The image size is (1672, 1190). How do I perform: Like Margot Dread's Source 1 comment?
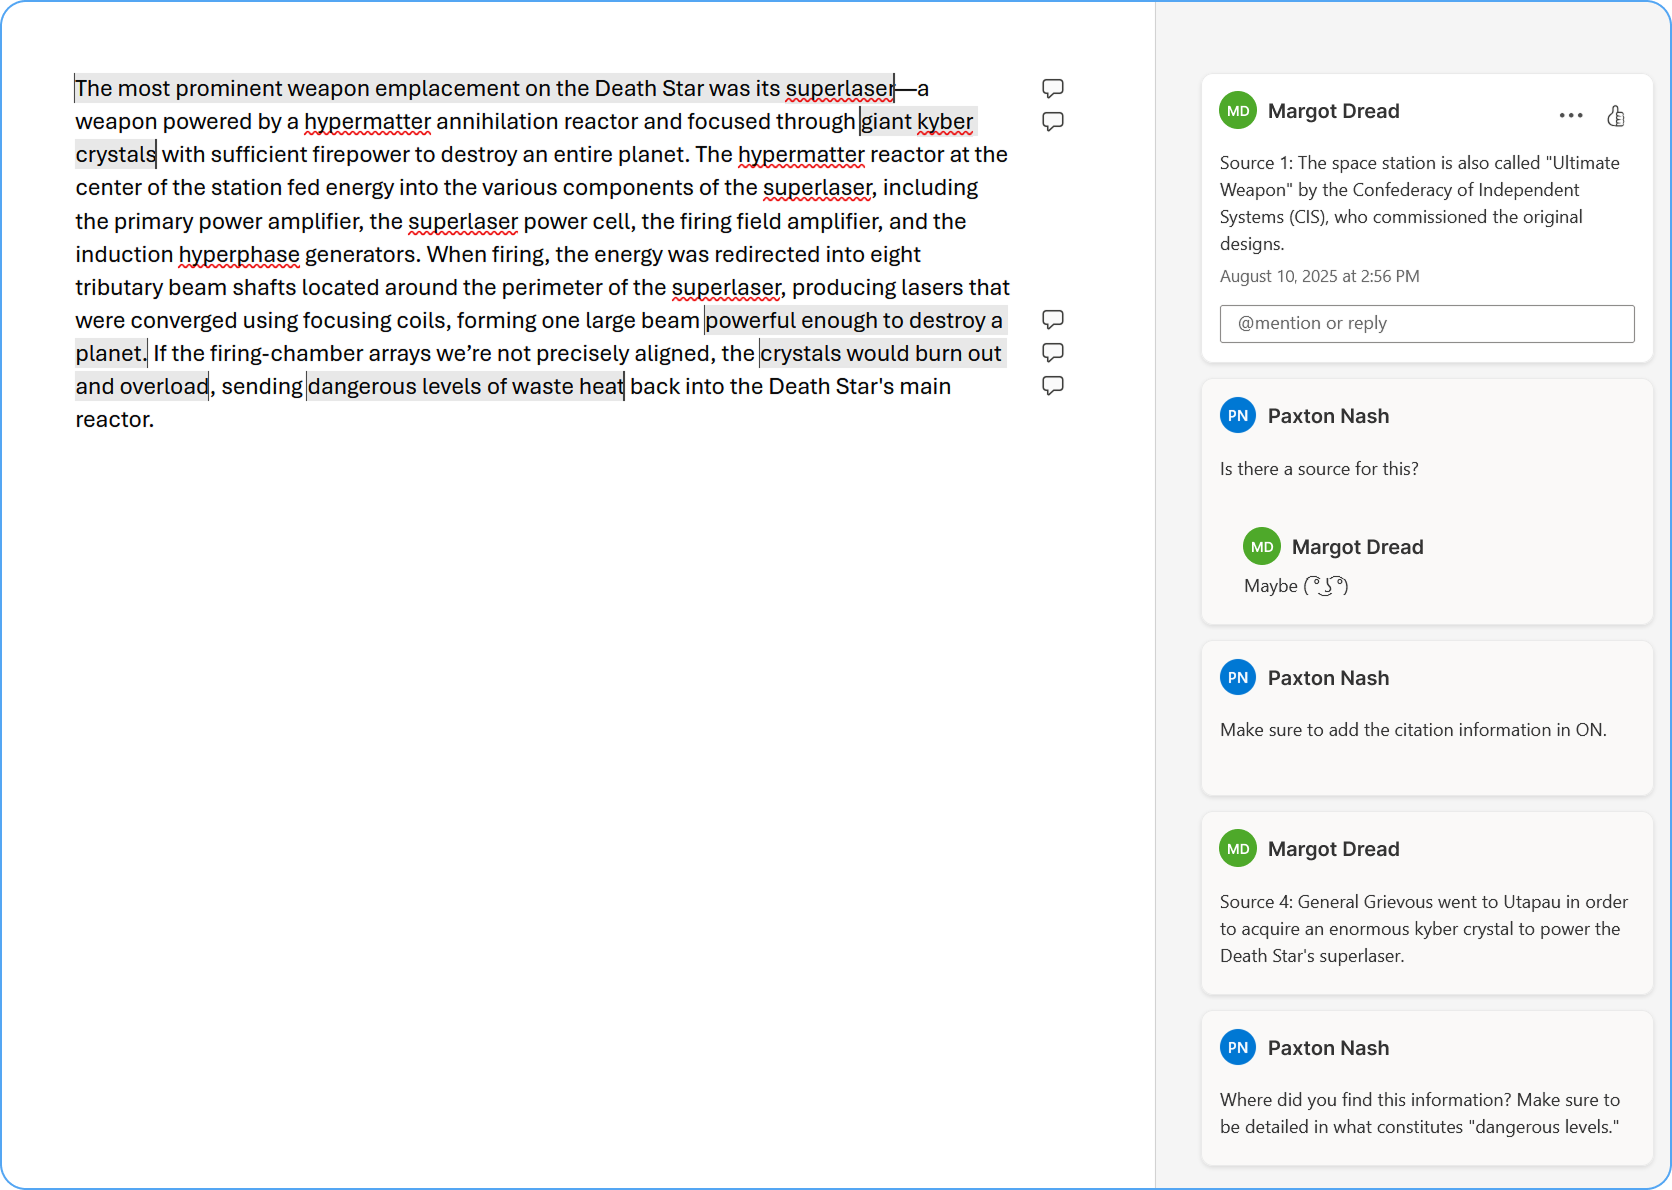tap(1615, 116)
